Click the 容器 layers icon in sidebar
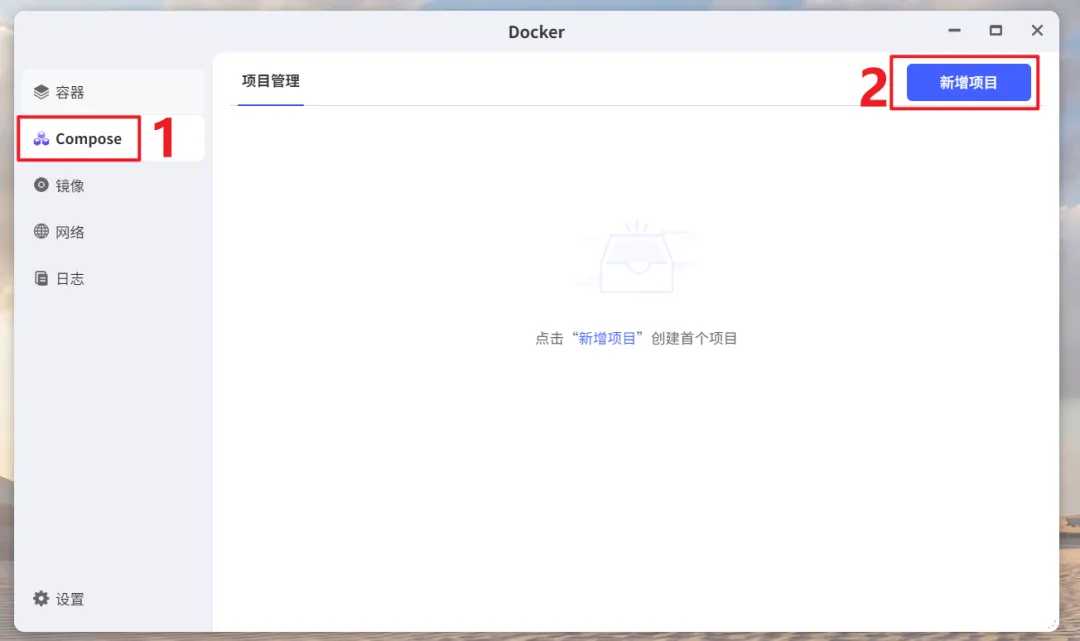Image resolution: width=1080 pixels, height=641 pixels. click(41, 92)
